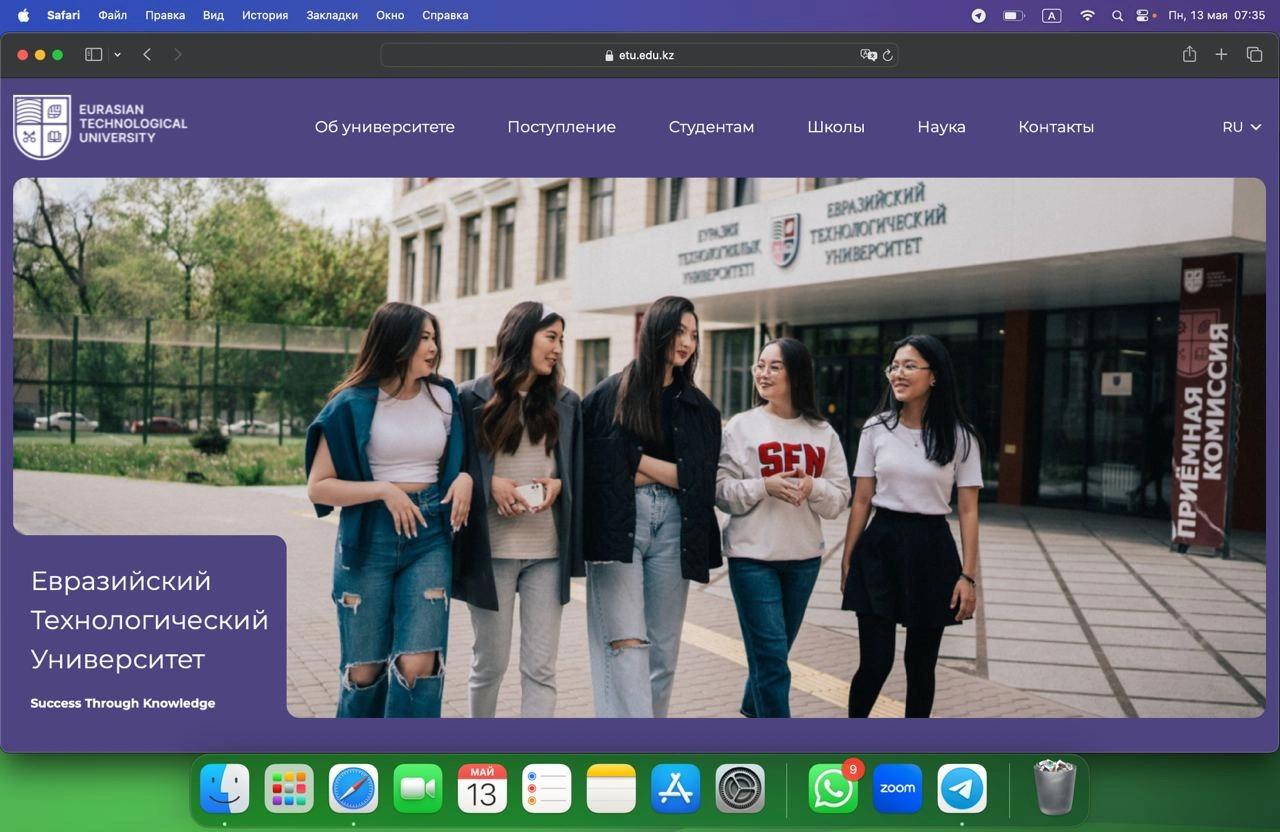Switch keyboard input source indicator
Image resolution: width=1280 pixels, height=832 pixels.
(x=1051, y=15)
